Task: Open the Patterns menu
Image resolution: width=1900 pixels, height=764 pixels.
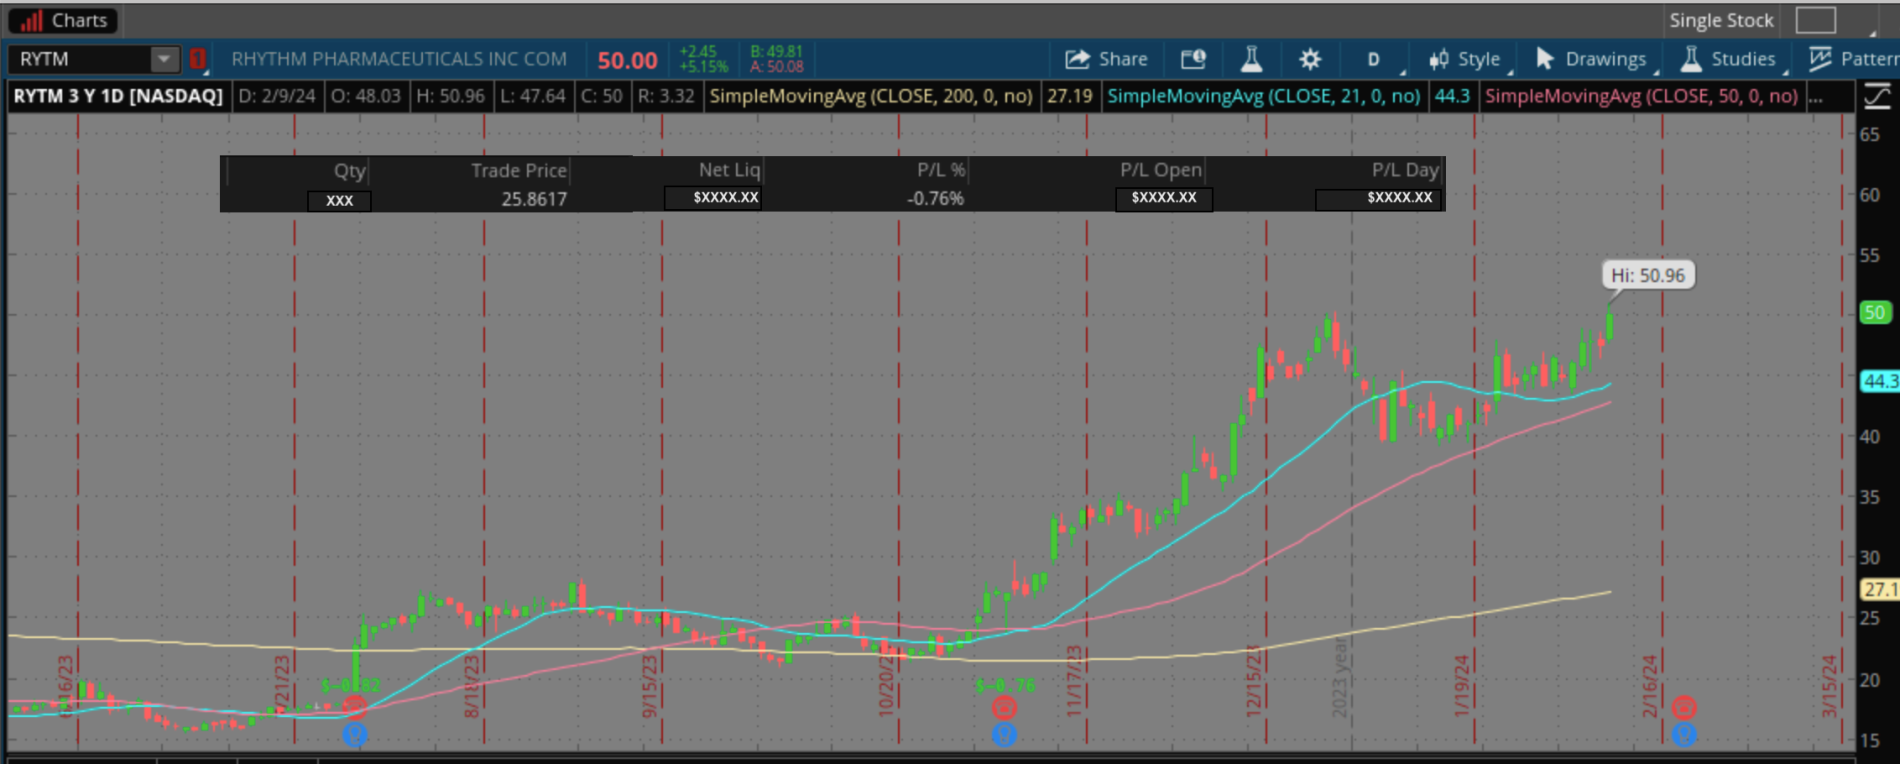Action: pos(1855,59)
